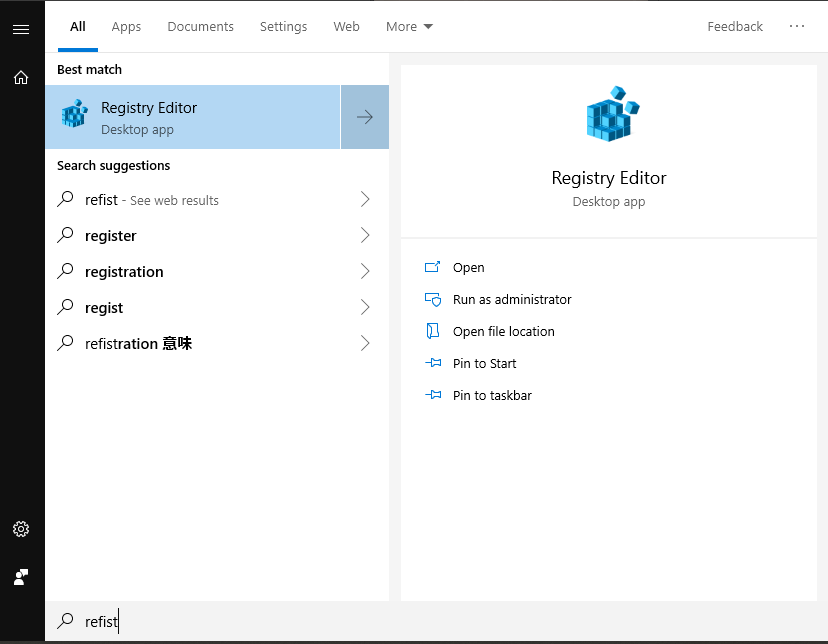This screenshot has width=828, height=644.
Task: Expand Registry Editor result with arrow button
Action: pos(365,117)
